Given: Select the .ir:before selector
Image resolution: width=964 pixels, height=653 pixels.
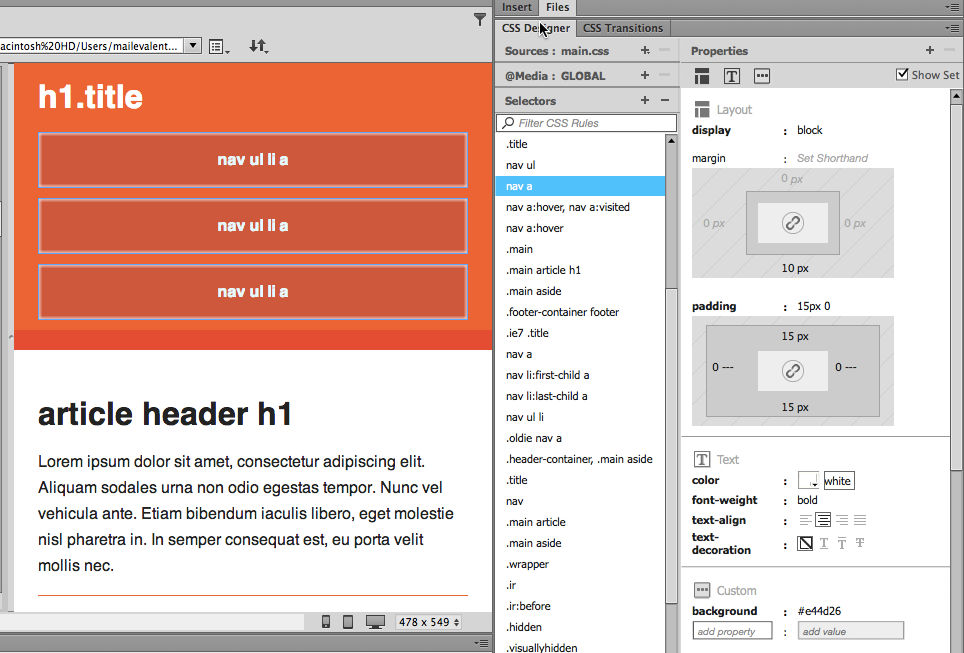Looking at the screenshot, I should click(580, 606).
